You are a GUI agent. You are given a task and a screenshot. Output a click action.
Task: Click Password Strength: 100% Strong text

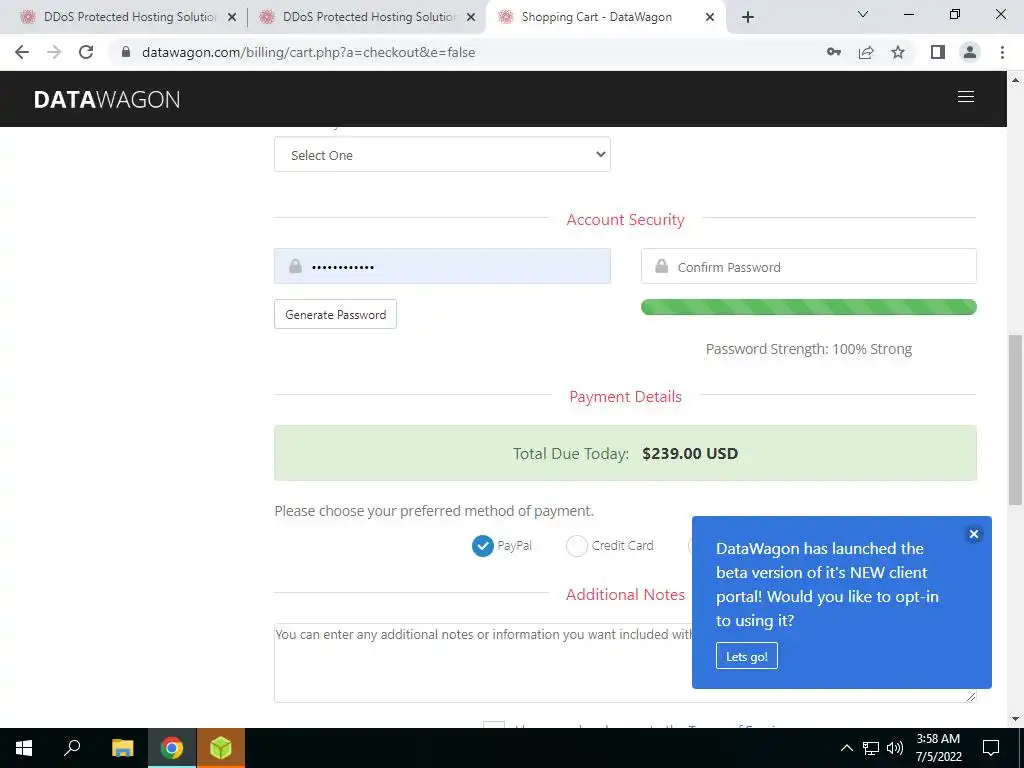pyautogui.click(x=808, y=349)
